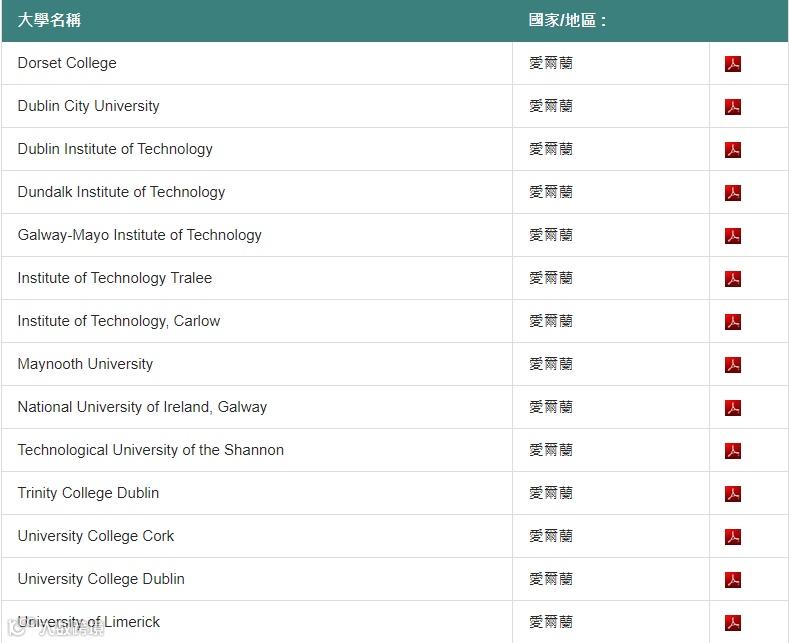Screen dimensions: 789x643
Task: Click 愛爾蘭 in the Maynooth University row
Action: [x=551, y=364]
